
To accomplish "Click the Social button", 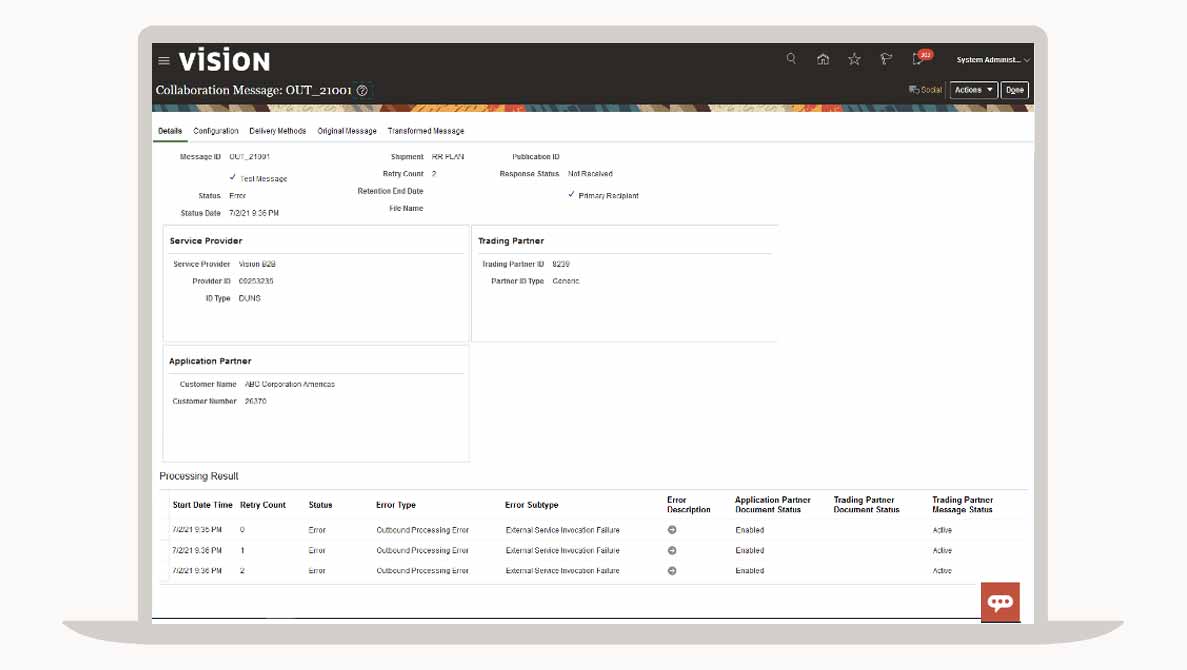I will [926, 90].
